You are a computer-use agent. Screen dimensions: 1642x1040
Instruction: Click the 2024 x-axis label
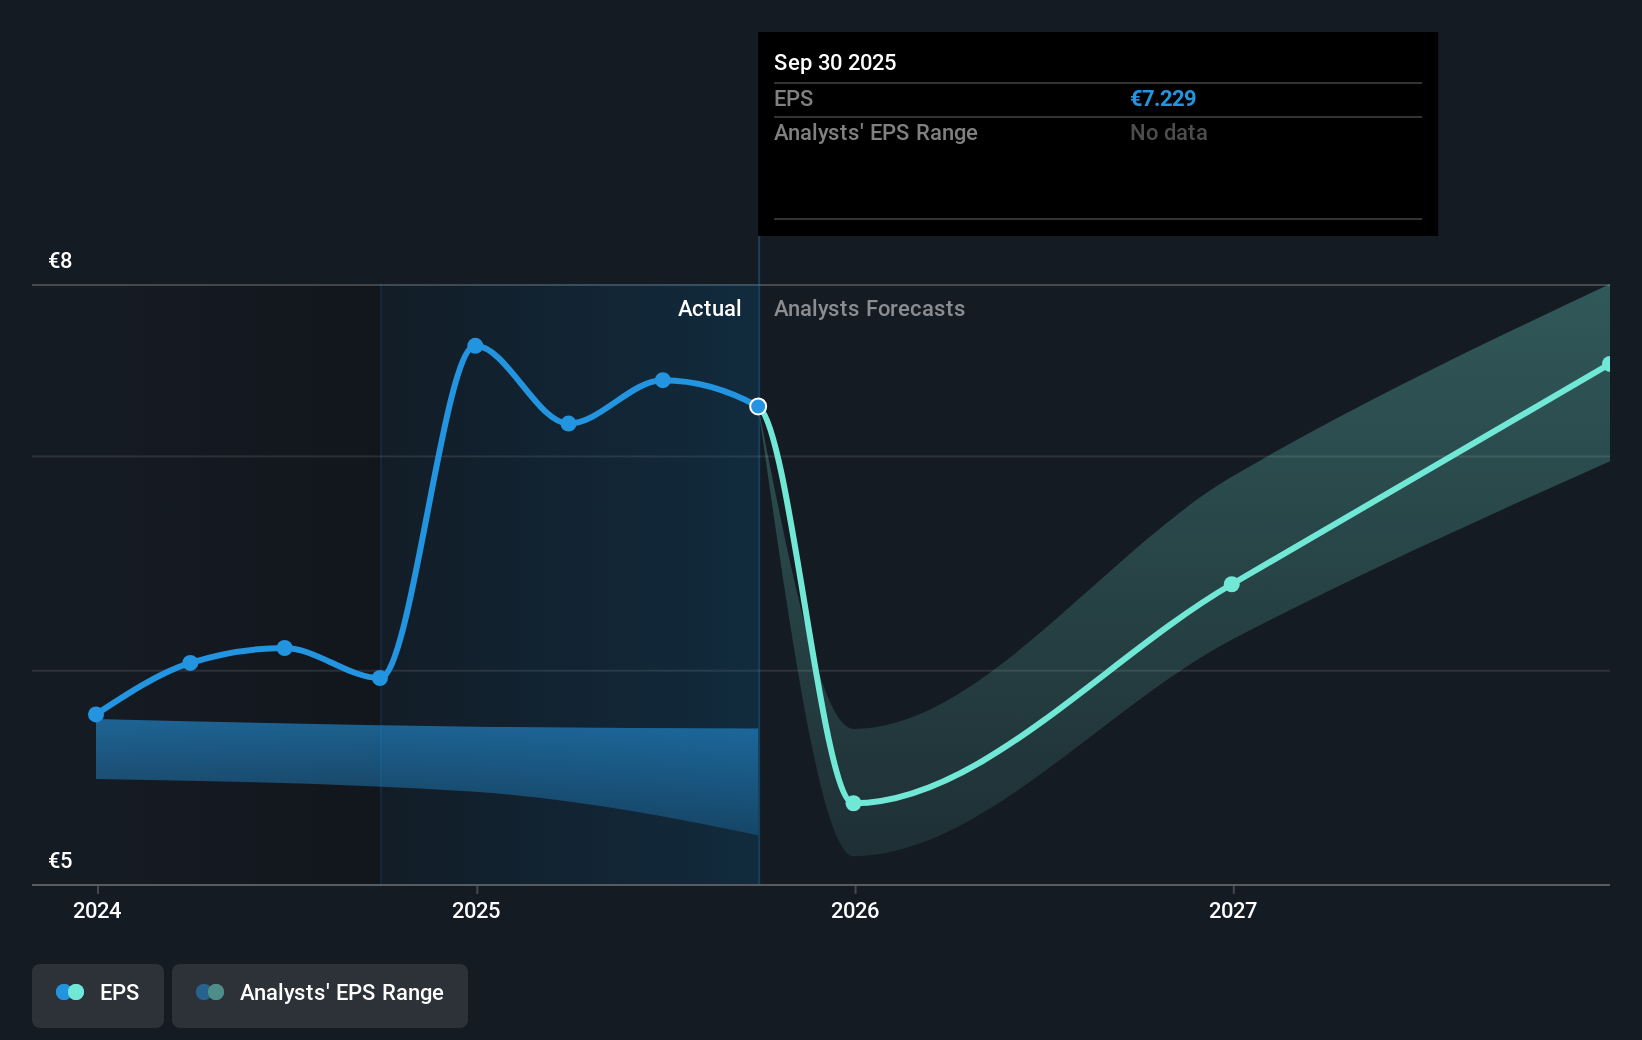click(x=97, y=910)
